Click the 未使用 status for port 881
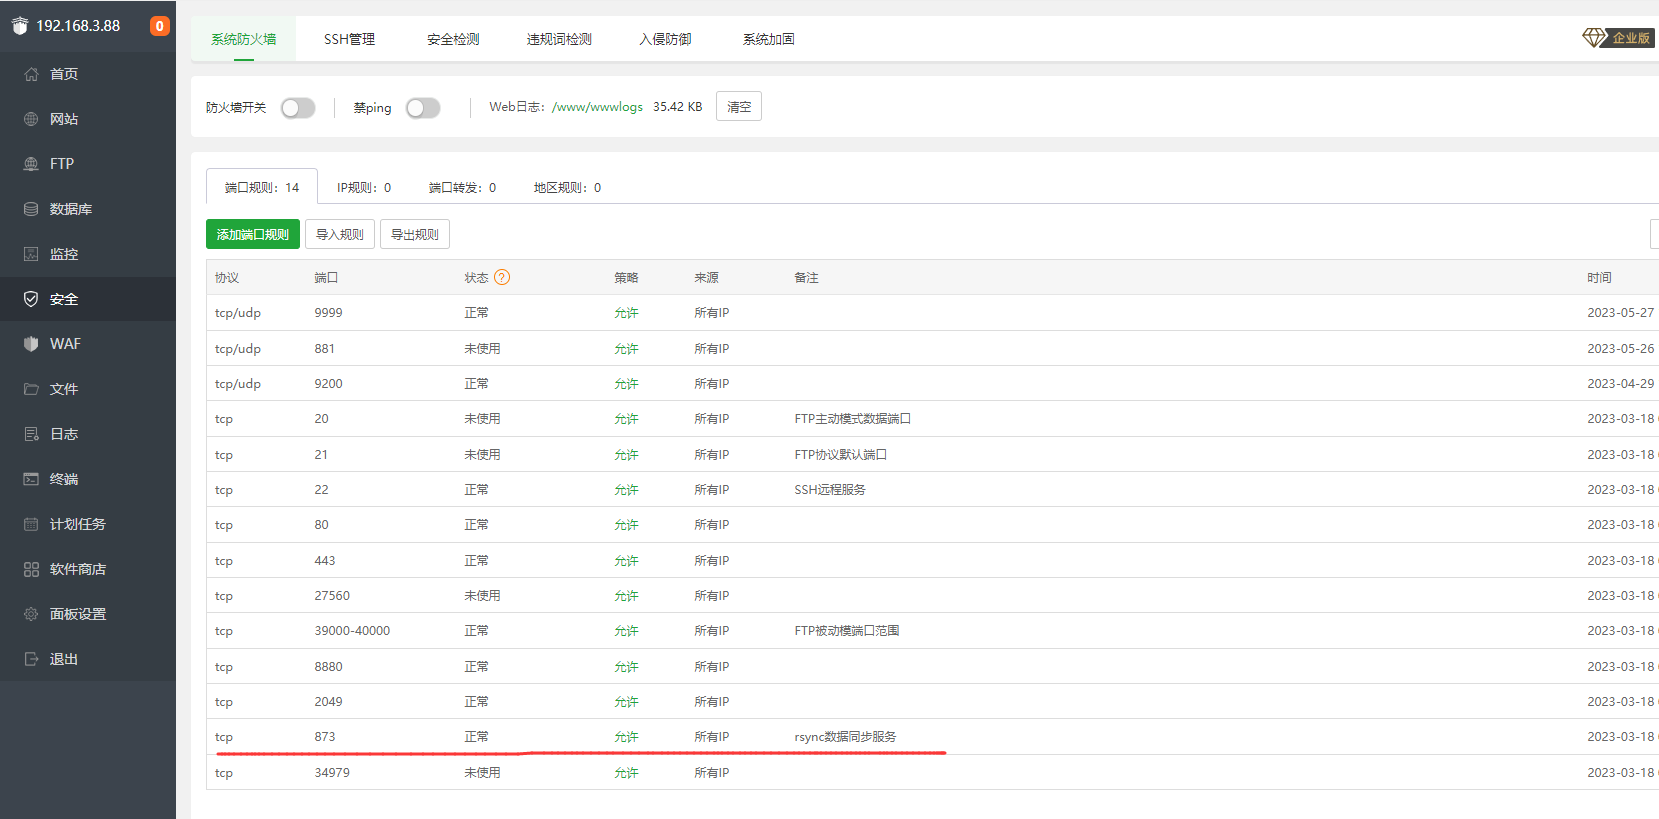1659x819 pixels. pyautogui.click(x=482, y=349)
